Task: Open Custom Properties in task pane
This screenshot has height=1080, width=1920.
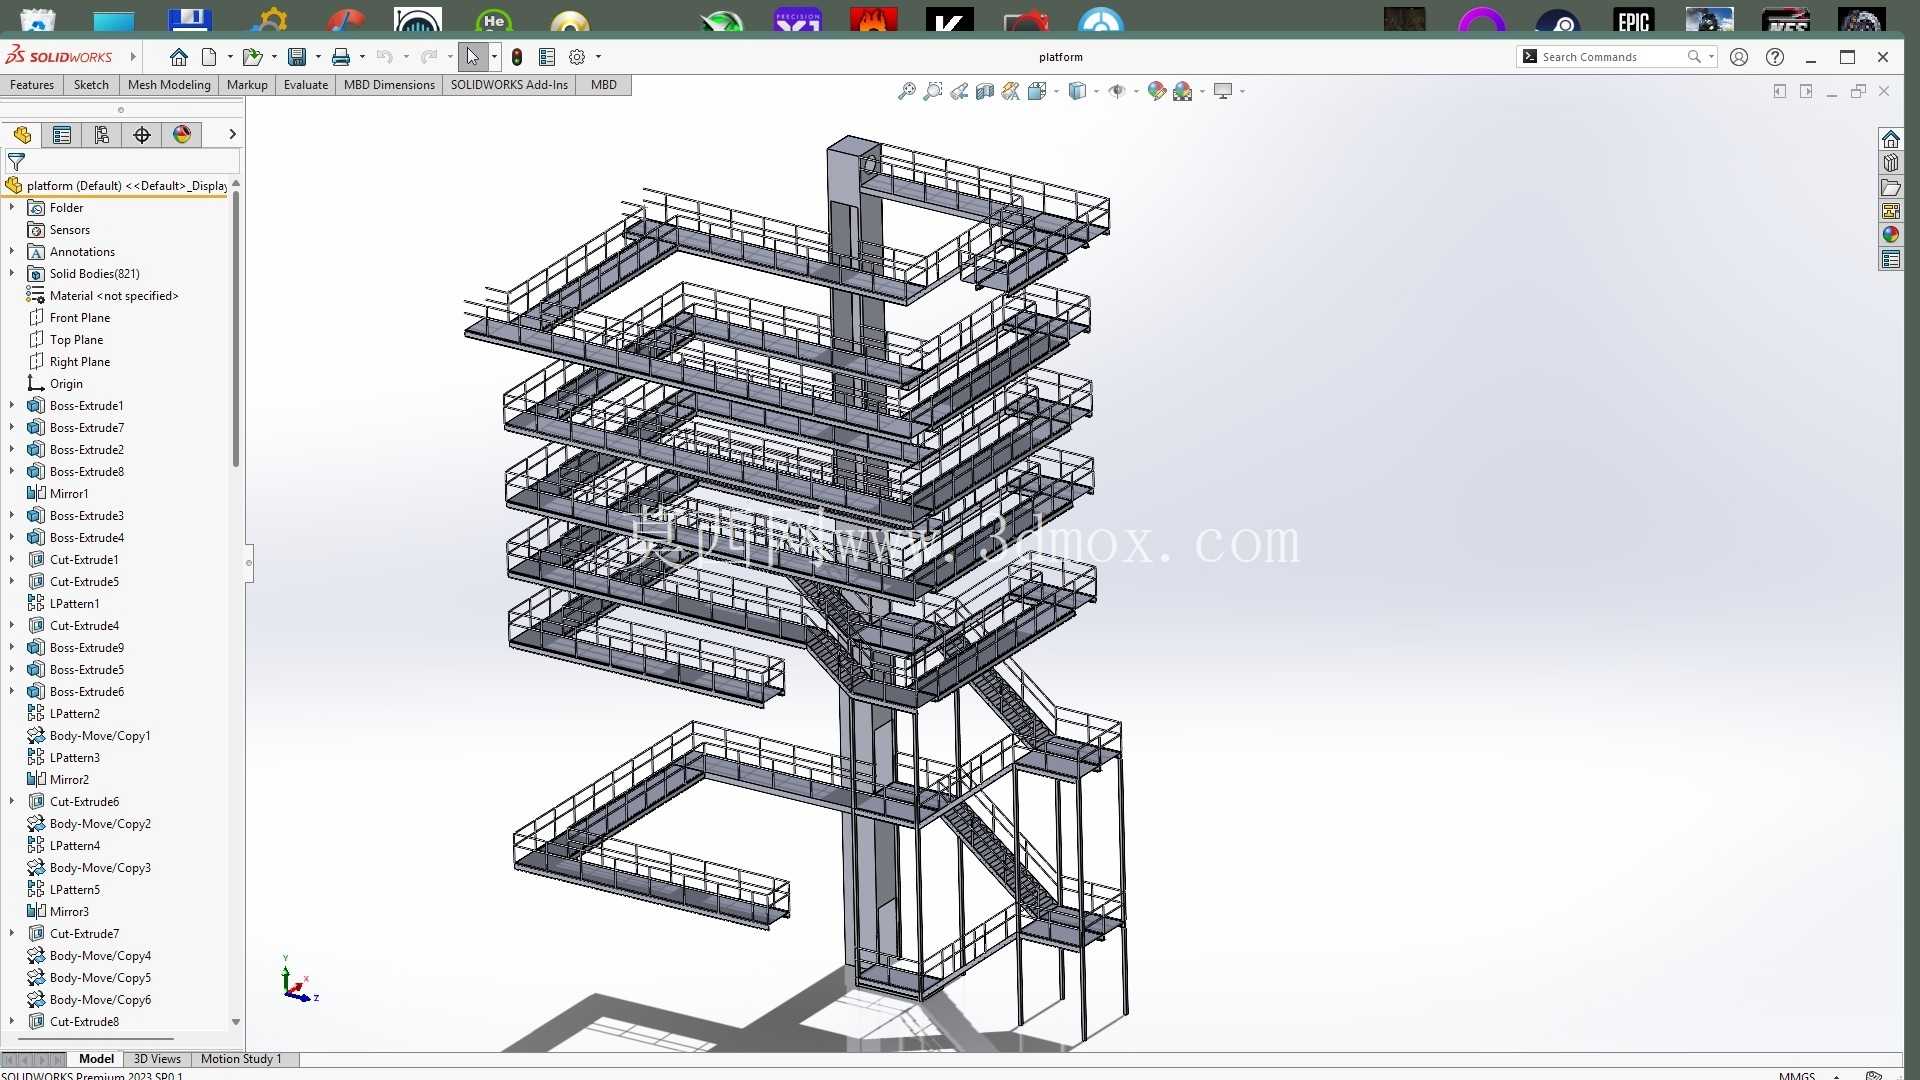Action: pyautogui.click(x=1890, y=260)
